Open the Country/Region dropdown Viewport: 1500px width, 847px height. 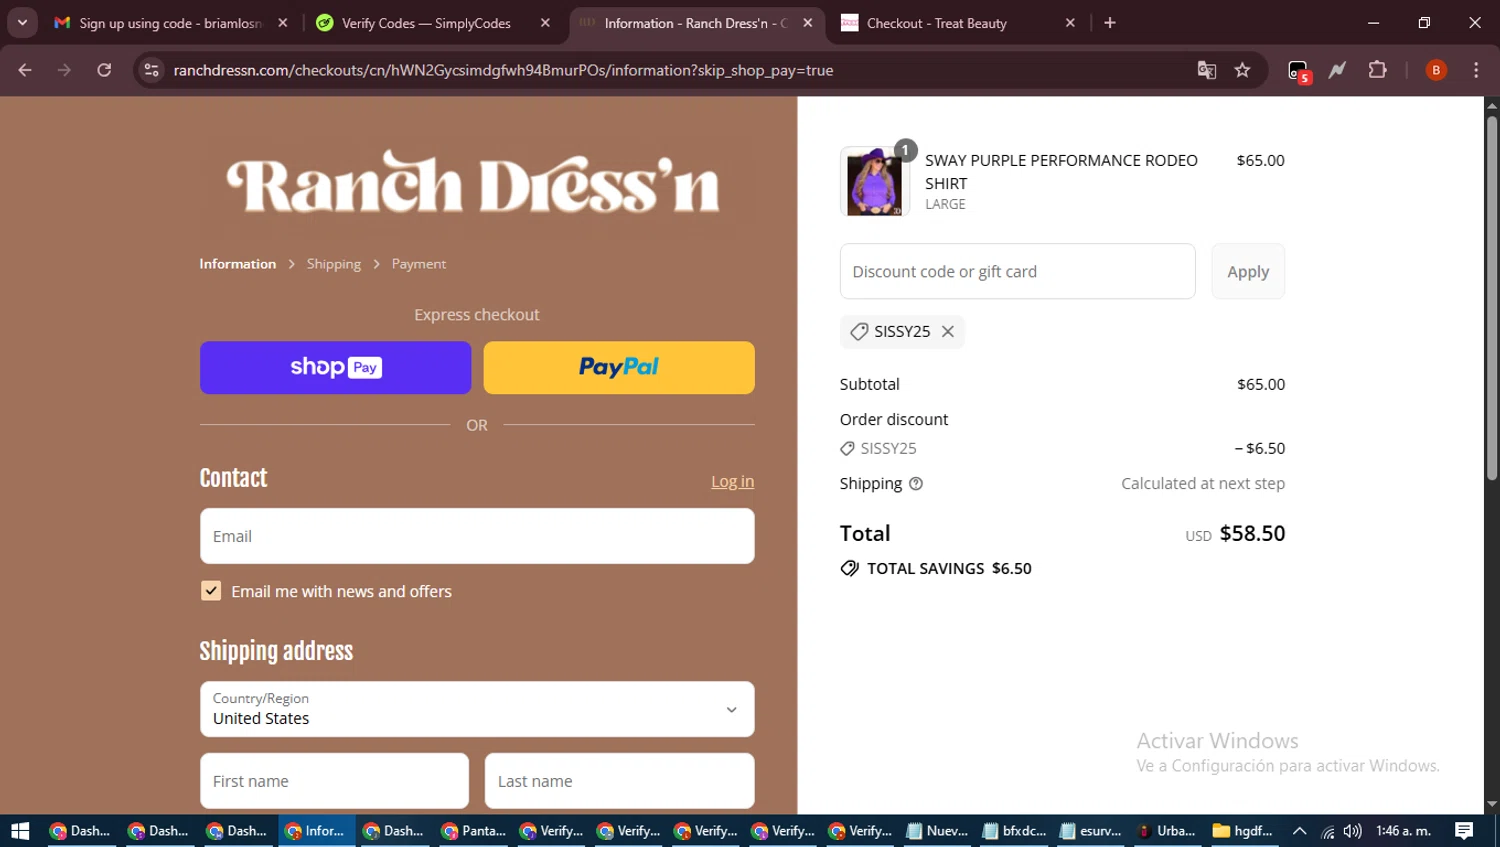click(x=477, y=709)
